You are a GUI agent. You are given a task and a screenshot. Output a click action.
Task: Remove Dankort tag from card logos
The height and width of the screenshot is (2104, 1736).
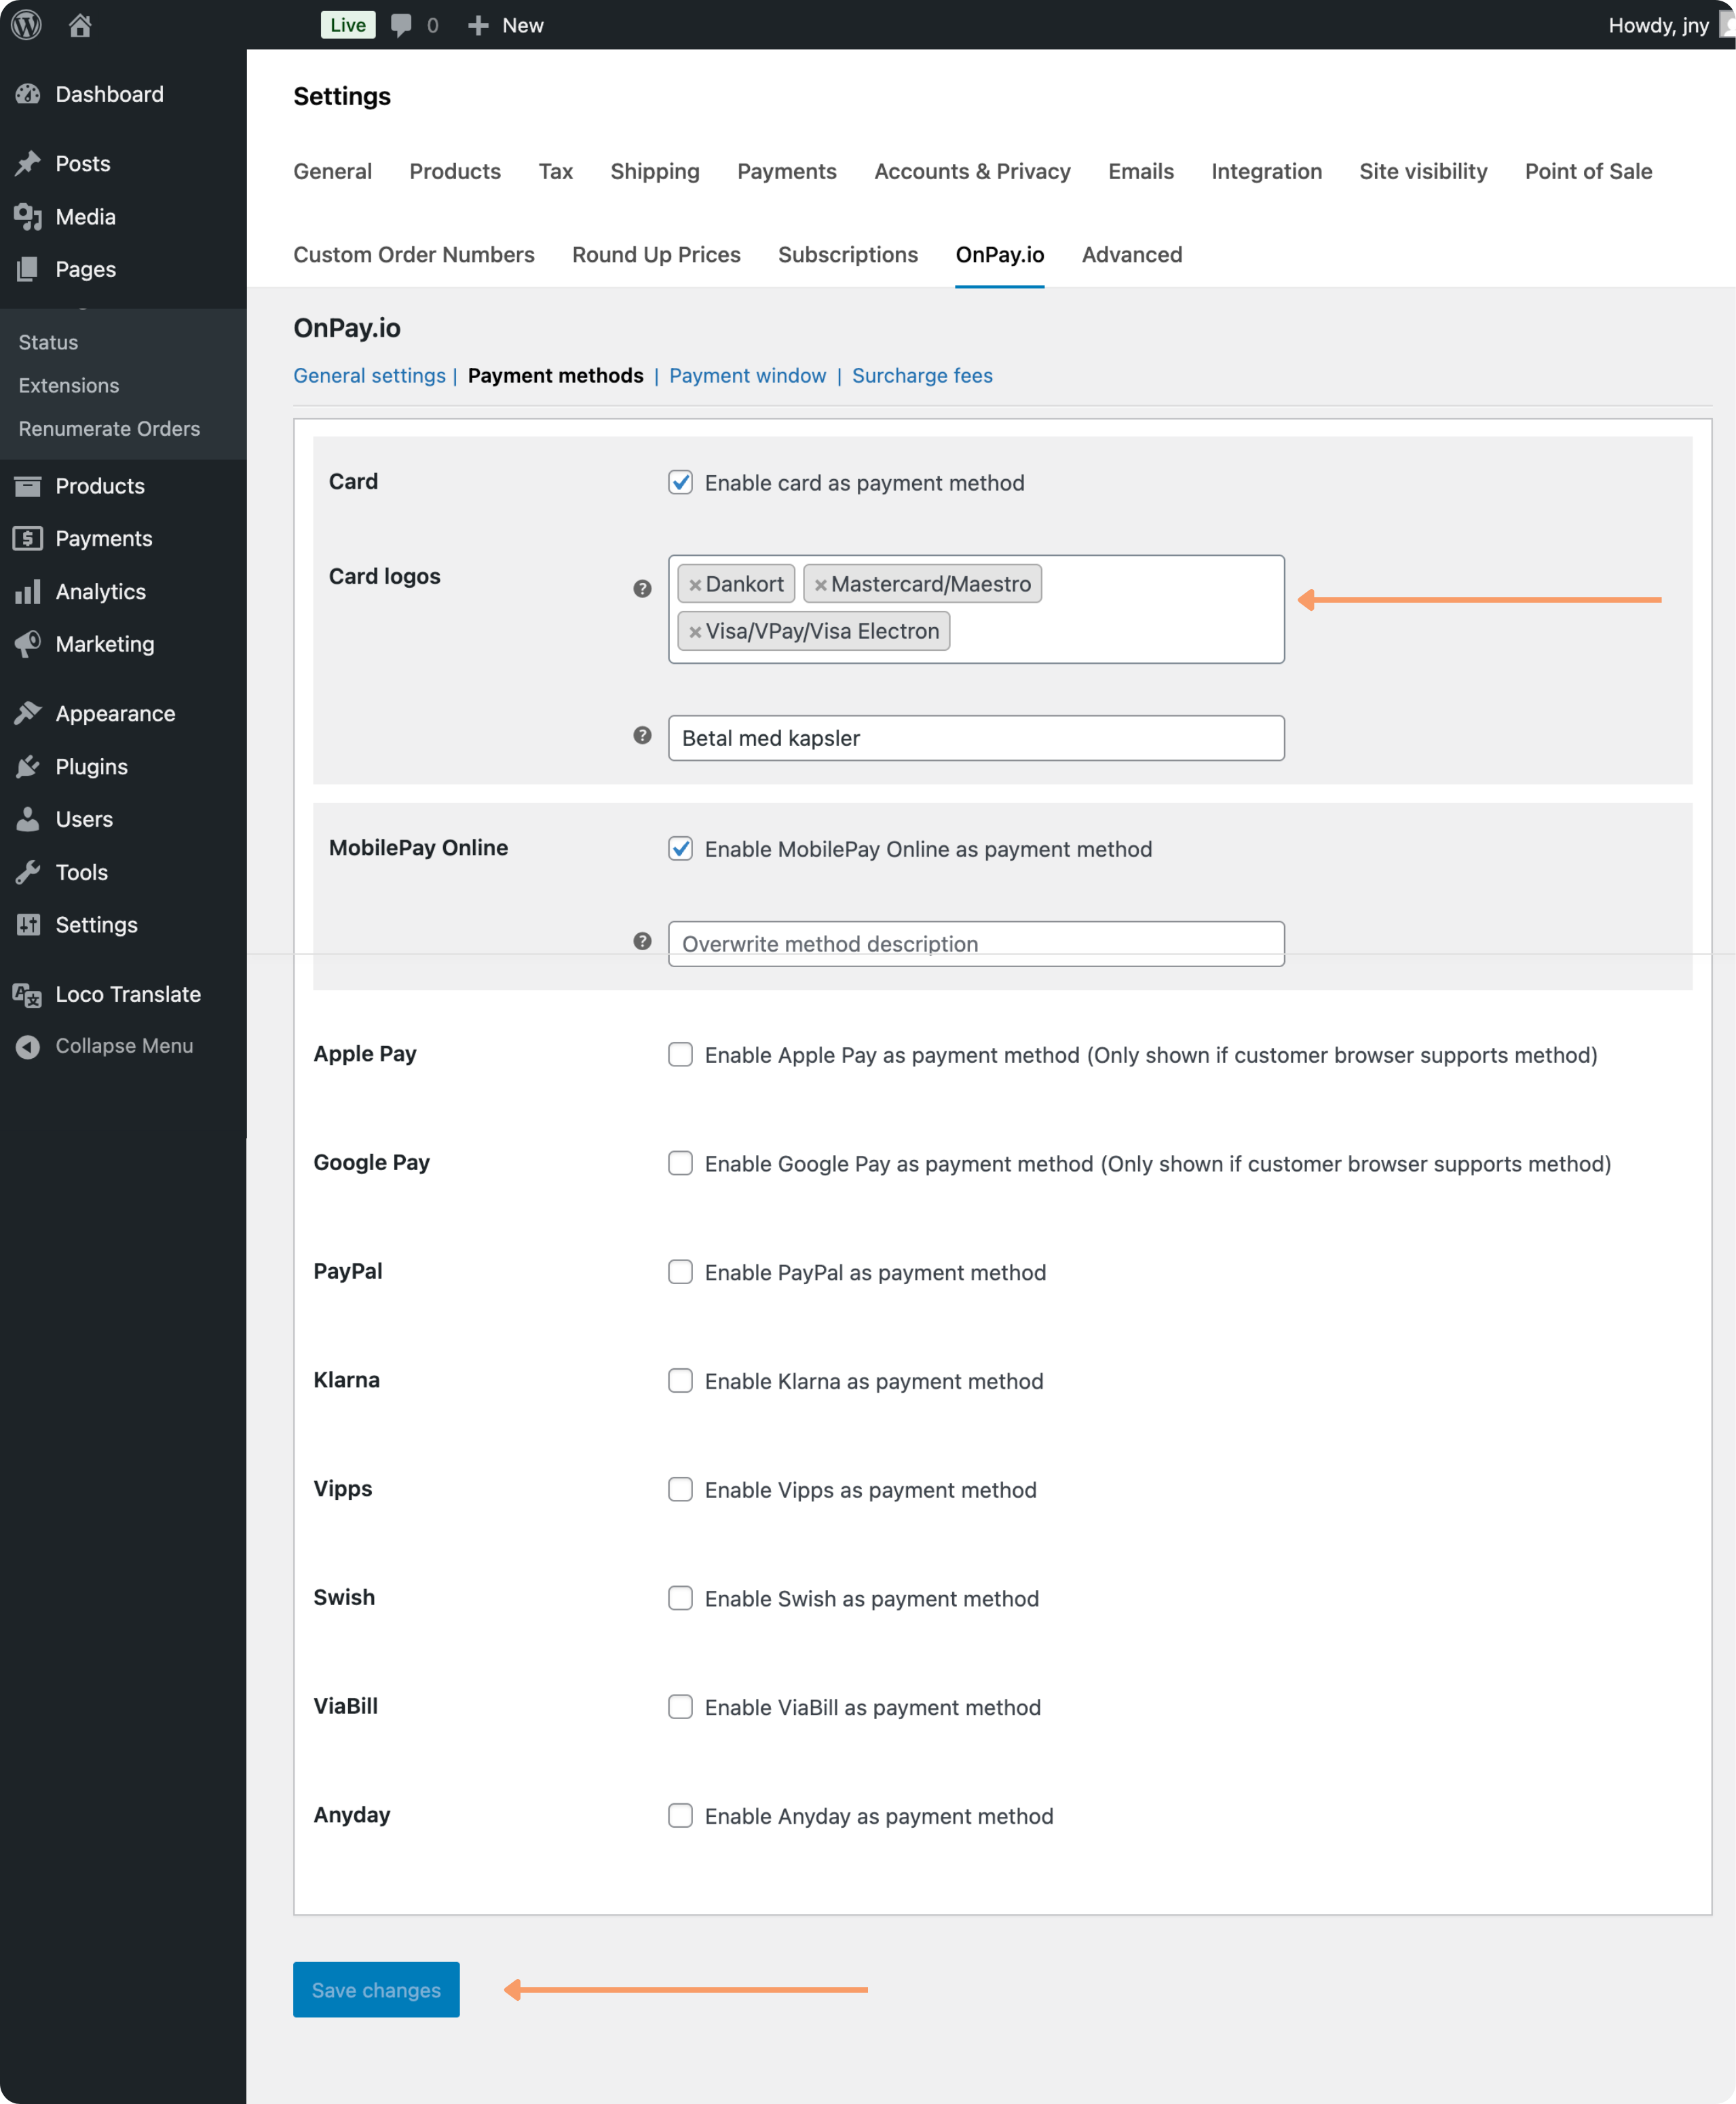tap(695, 585)
